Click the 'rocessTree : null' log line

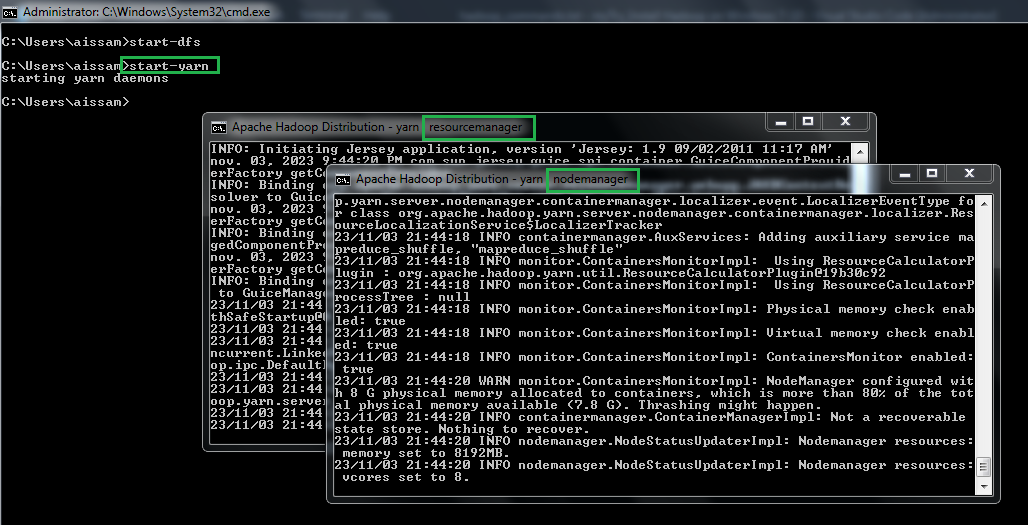[x=402, y=297]
